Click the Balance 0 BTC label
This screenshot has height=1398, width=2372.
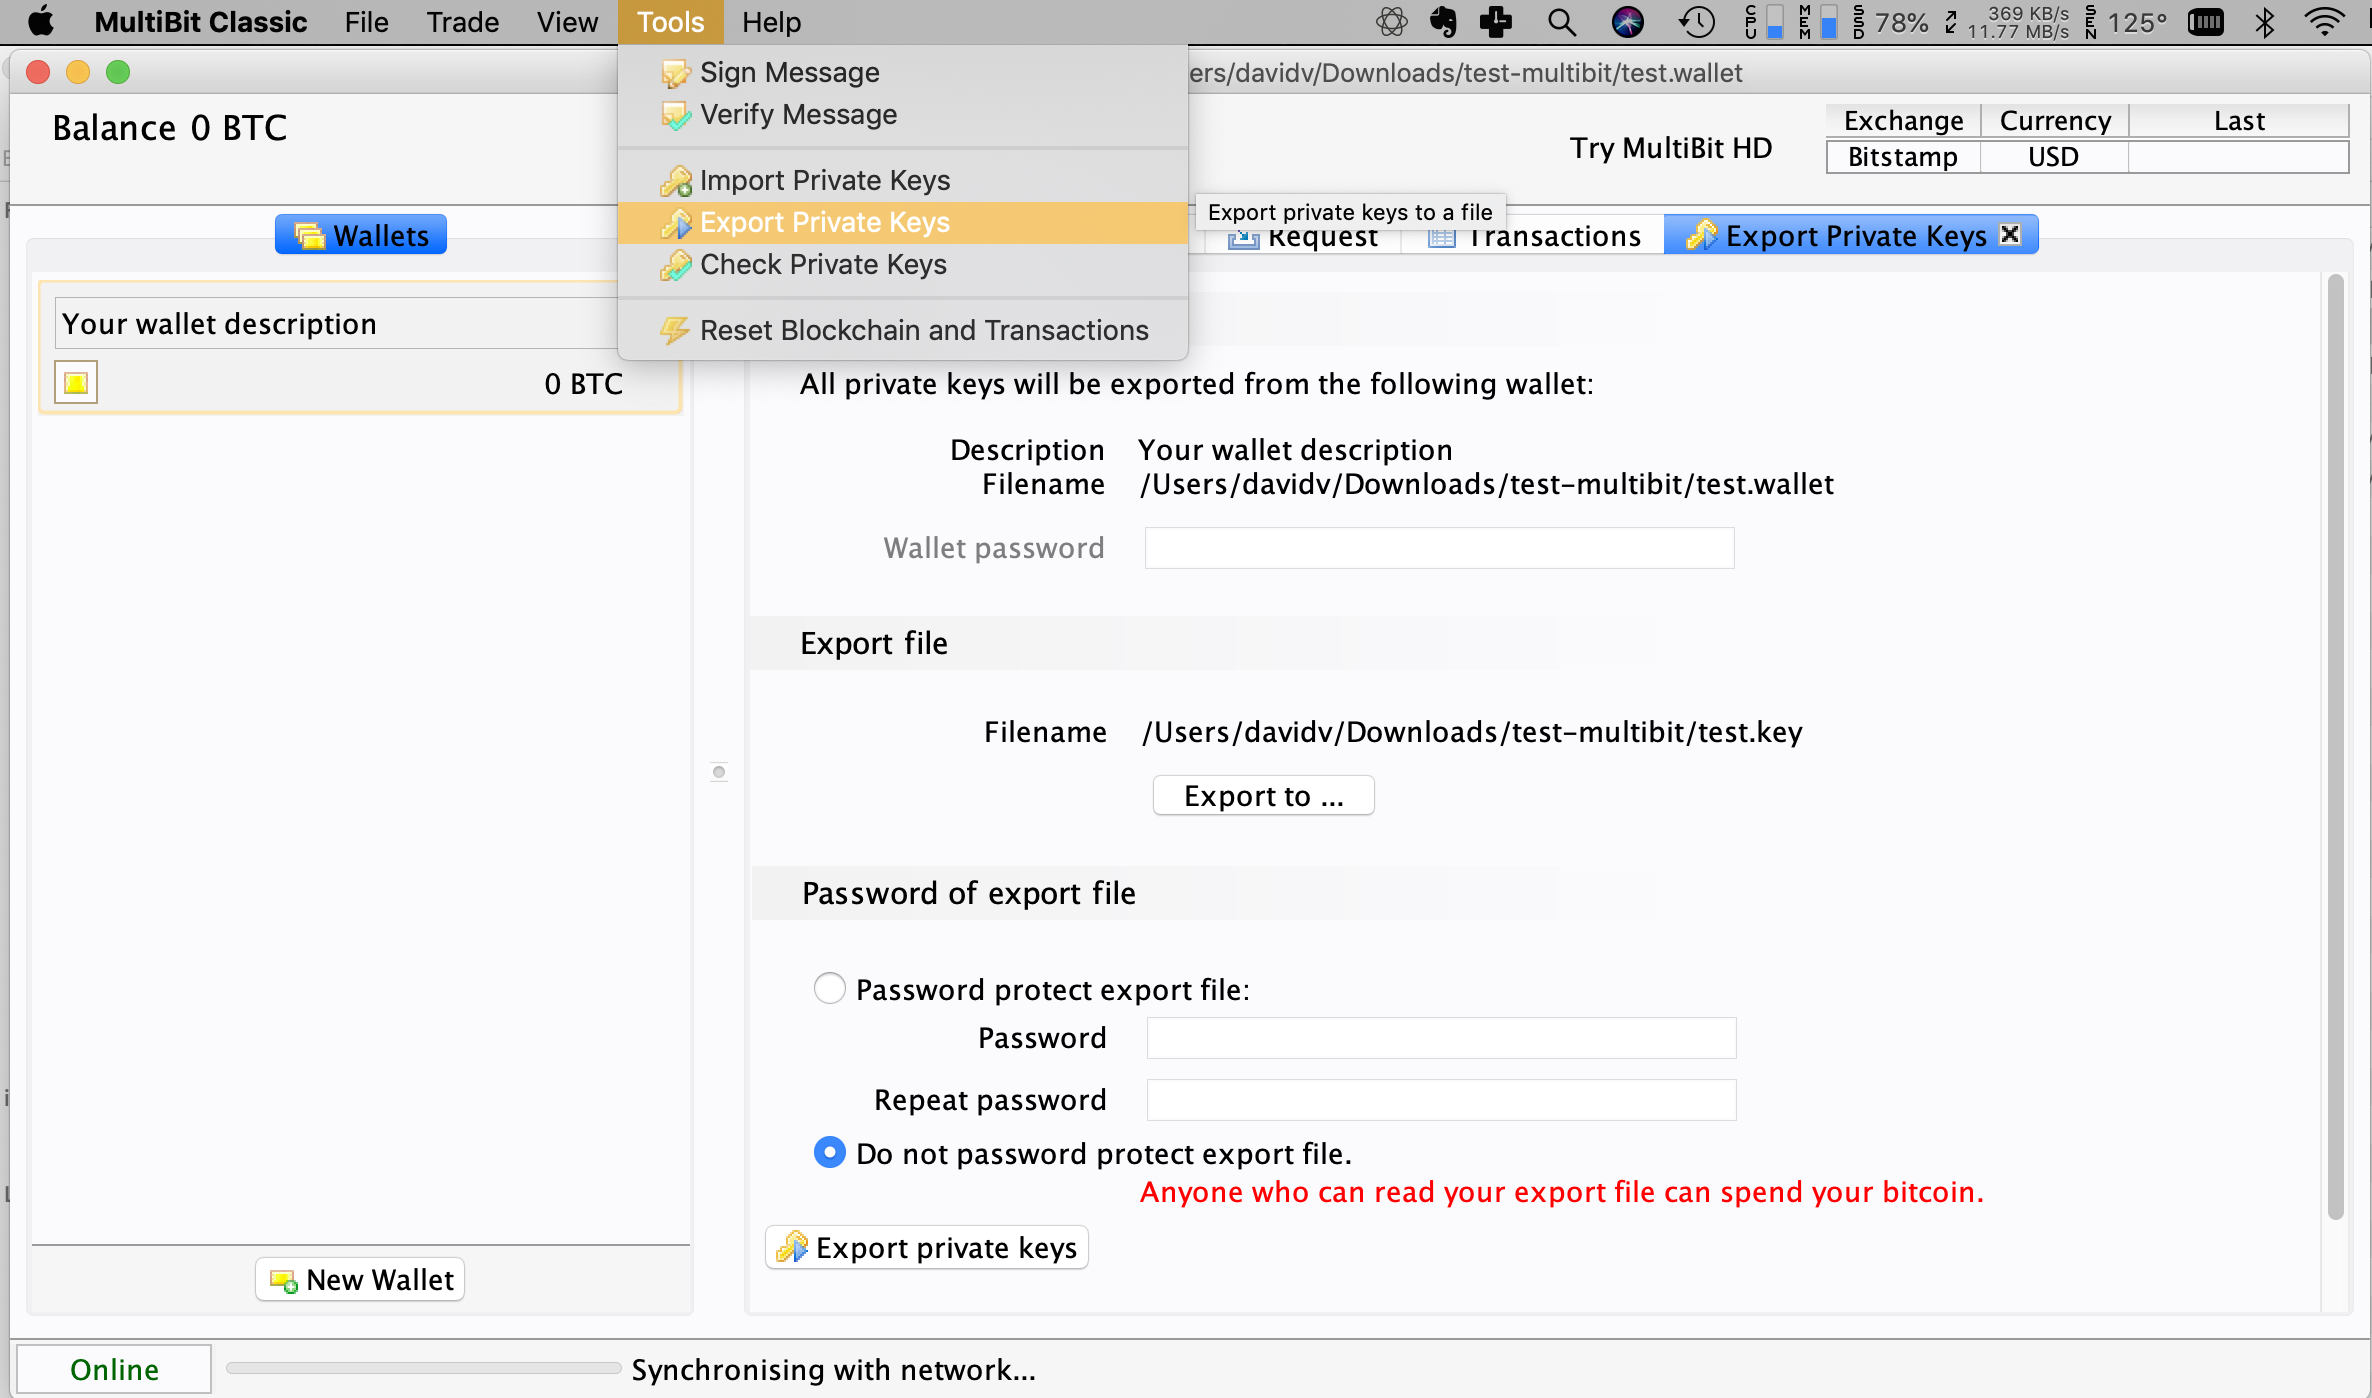click(170, 128)
